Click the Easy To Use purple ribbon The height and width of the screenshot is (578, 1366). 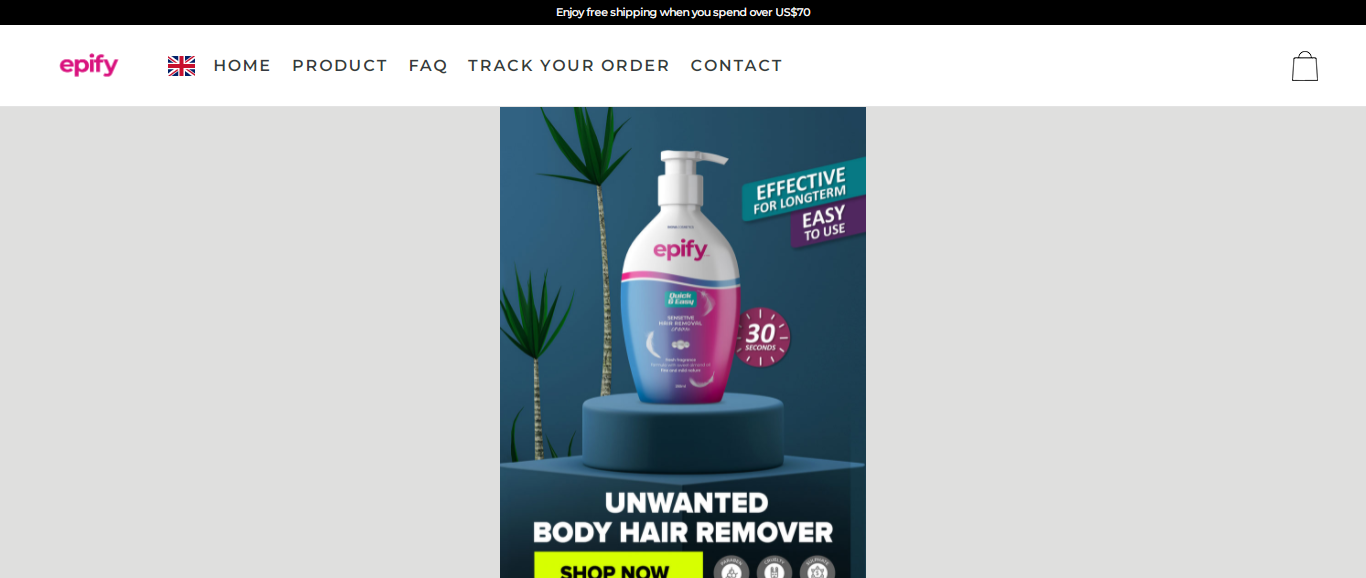click(x=827, y=221)
